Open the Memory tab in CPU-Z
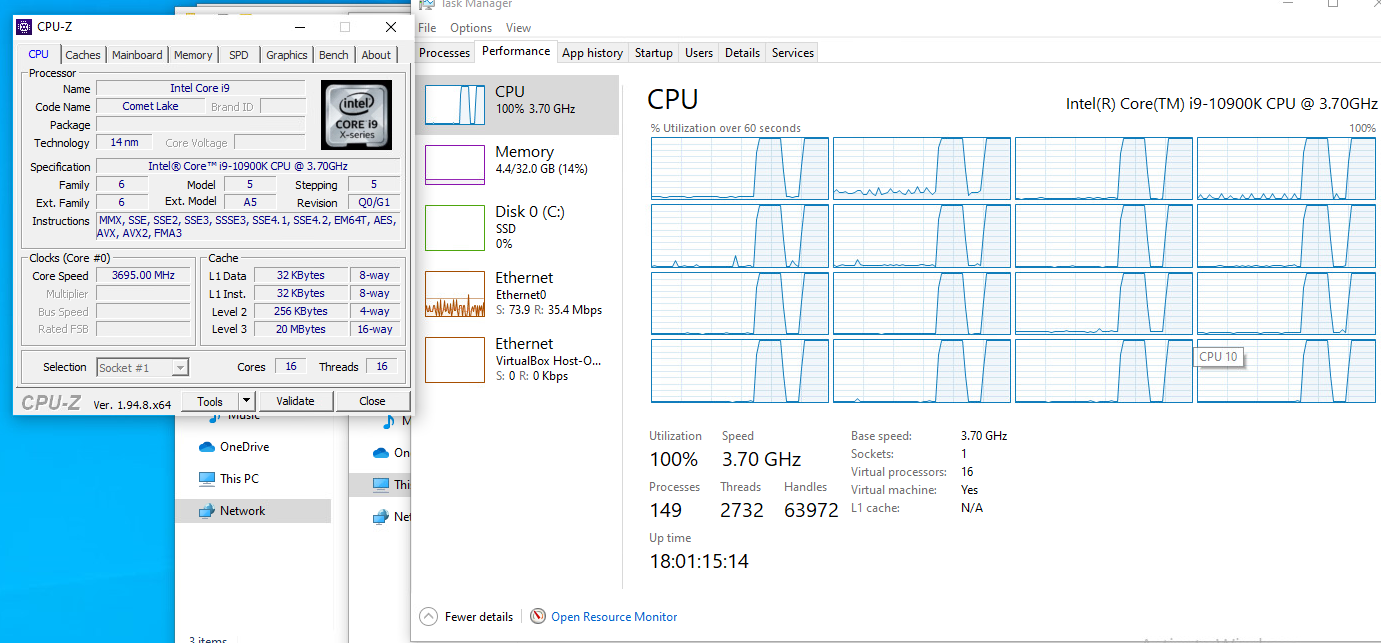Image resolution: width=1381 pixels, height=643 pixels. tap(193, 55)
